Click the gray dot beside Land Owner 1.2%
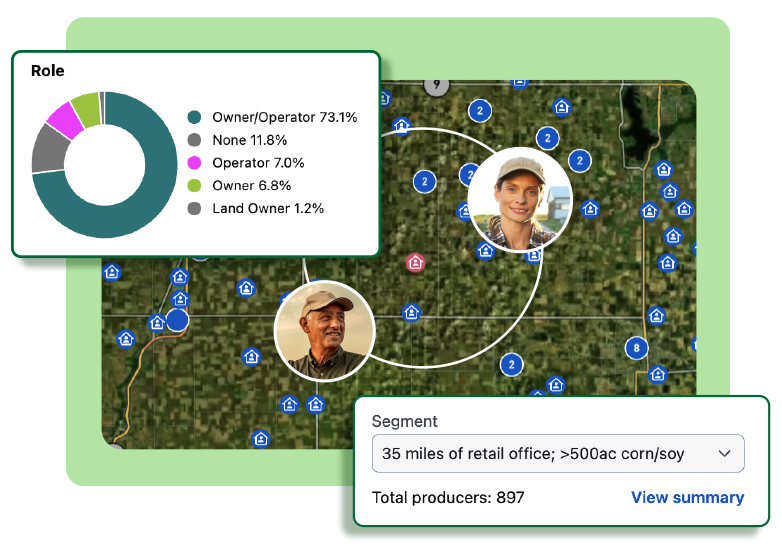 (194, 208)
